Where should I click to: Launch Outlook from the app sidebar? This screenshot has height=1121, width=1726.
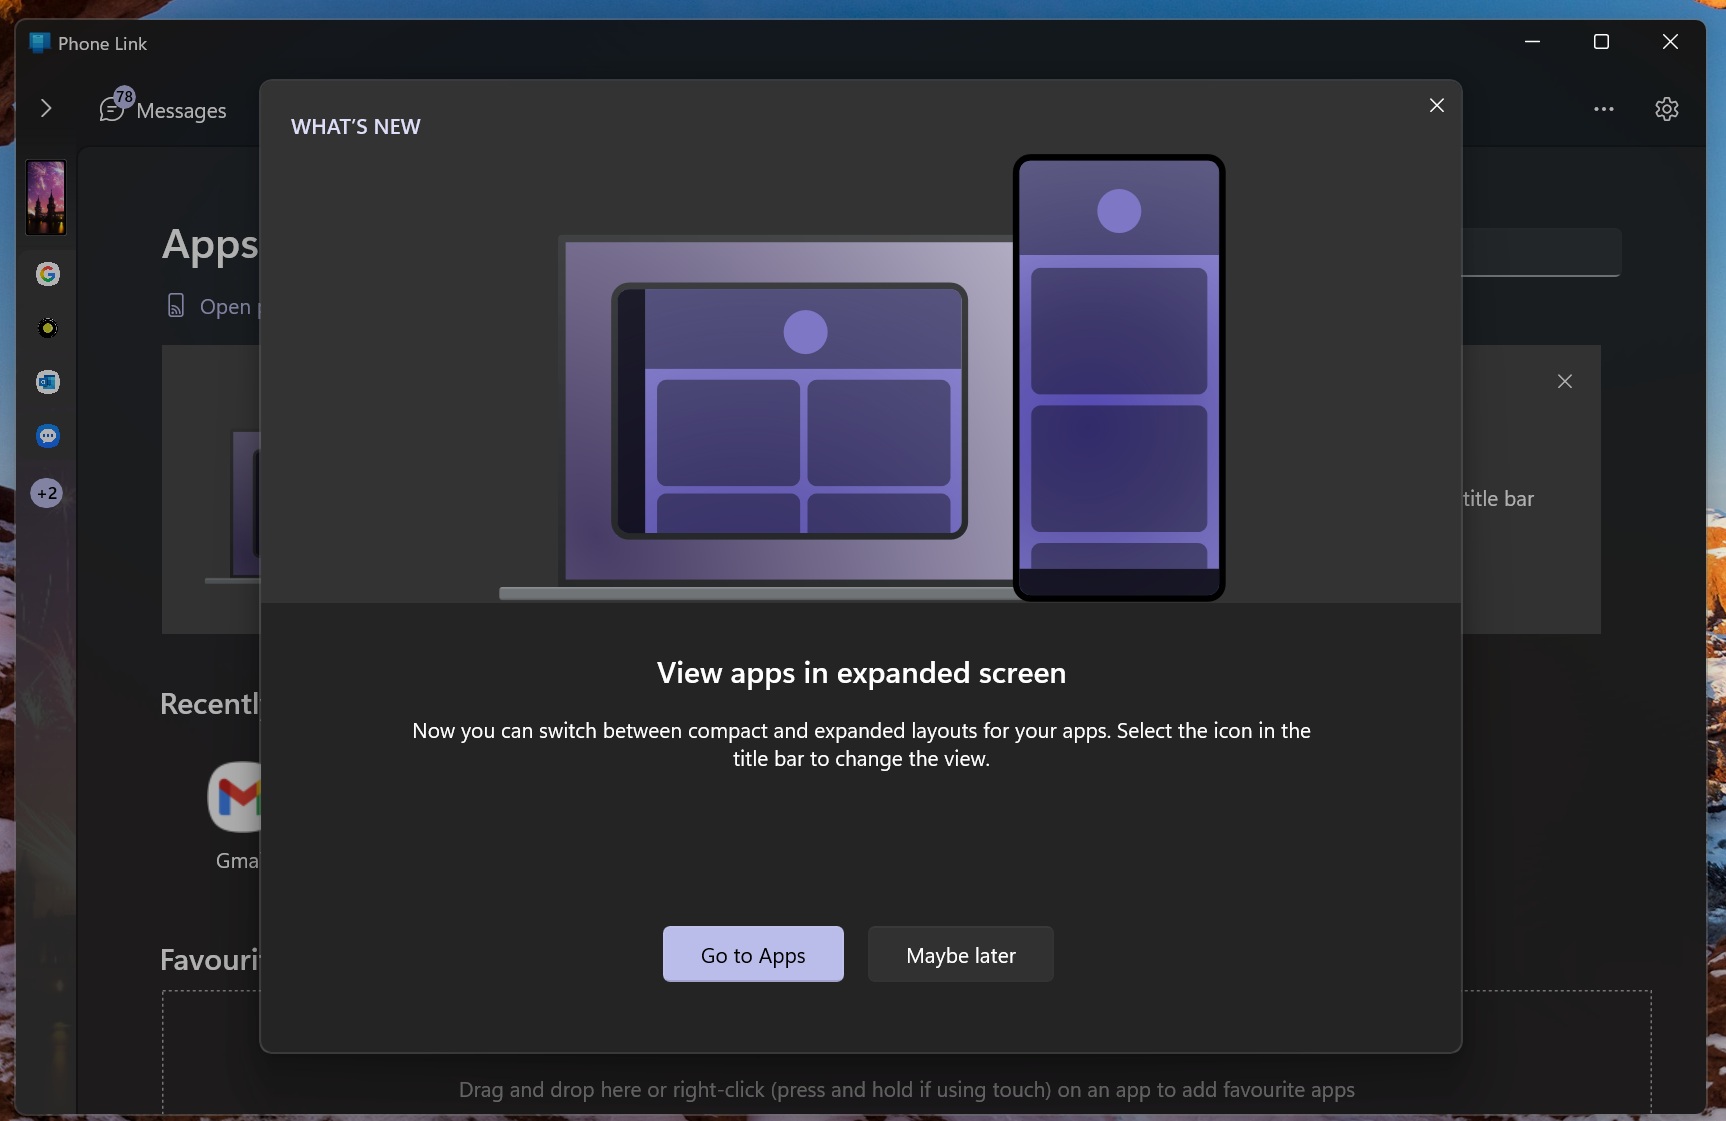pyautogui.click(x=47, y=382)
